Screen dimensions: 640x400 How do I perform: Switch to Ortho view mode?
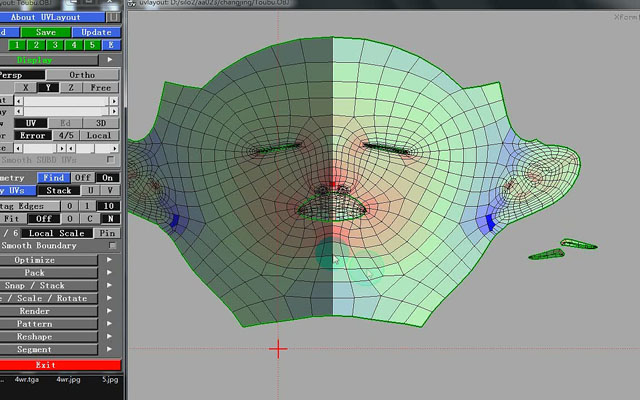(x=82, y=75)
